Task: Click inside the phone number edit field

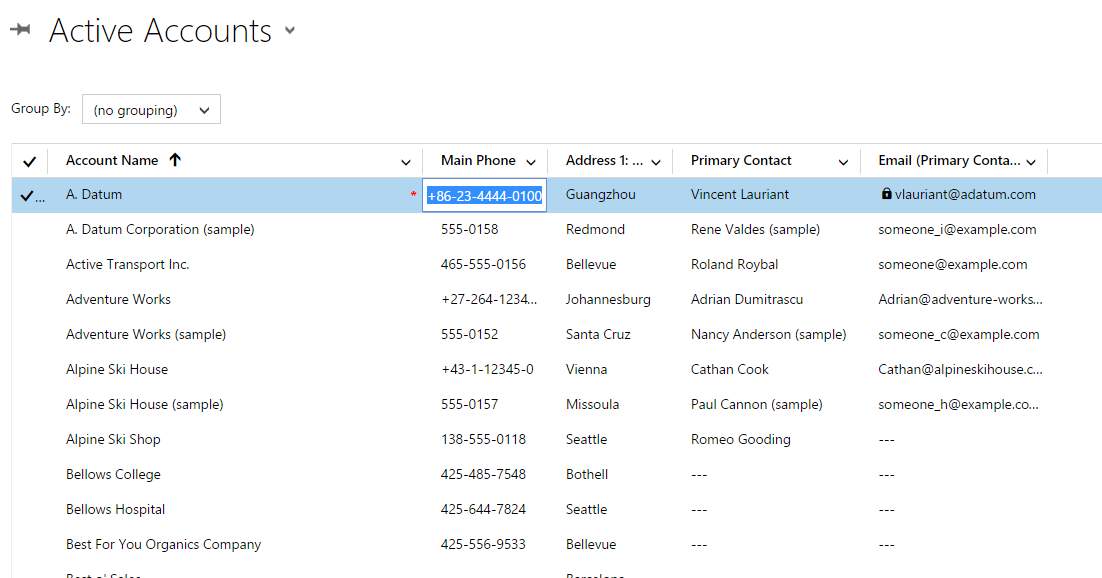Action: [x=484, y=194]
